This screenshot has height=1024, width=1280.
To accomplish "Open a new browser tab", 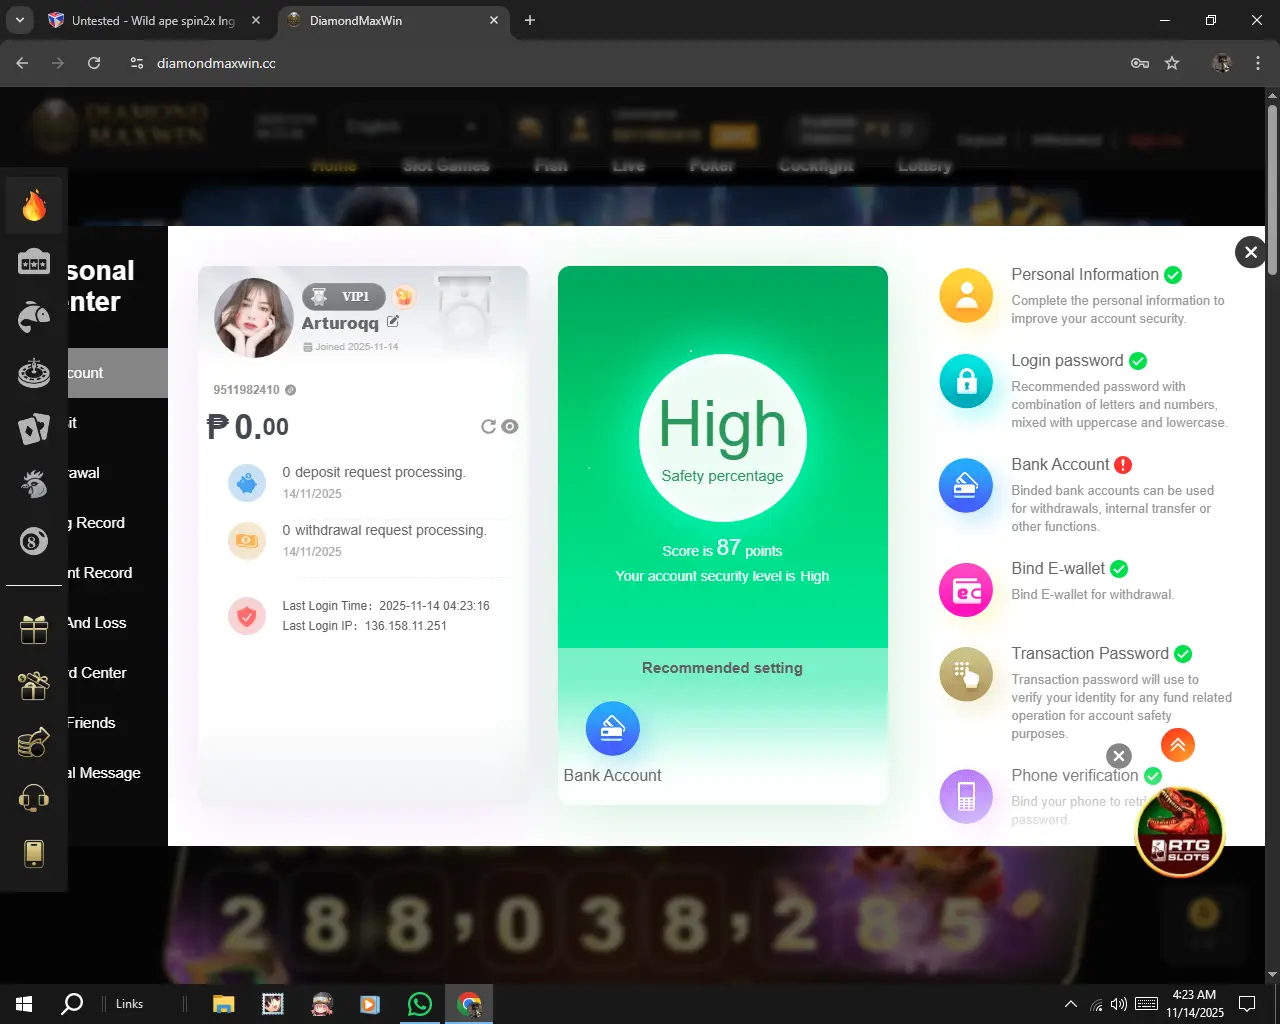I will pos(530,20).
